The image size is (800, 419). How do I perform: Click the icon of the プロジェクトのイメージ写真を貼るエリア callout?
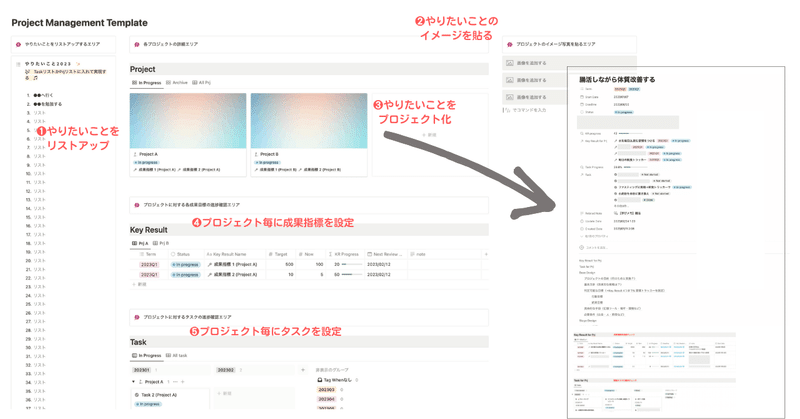510,44
